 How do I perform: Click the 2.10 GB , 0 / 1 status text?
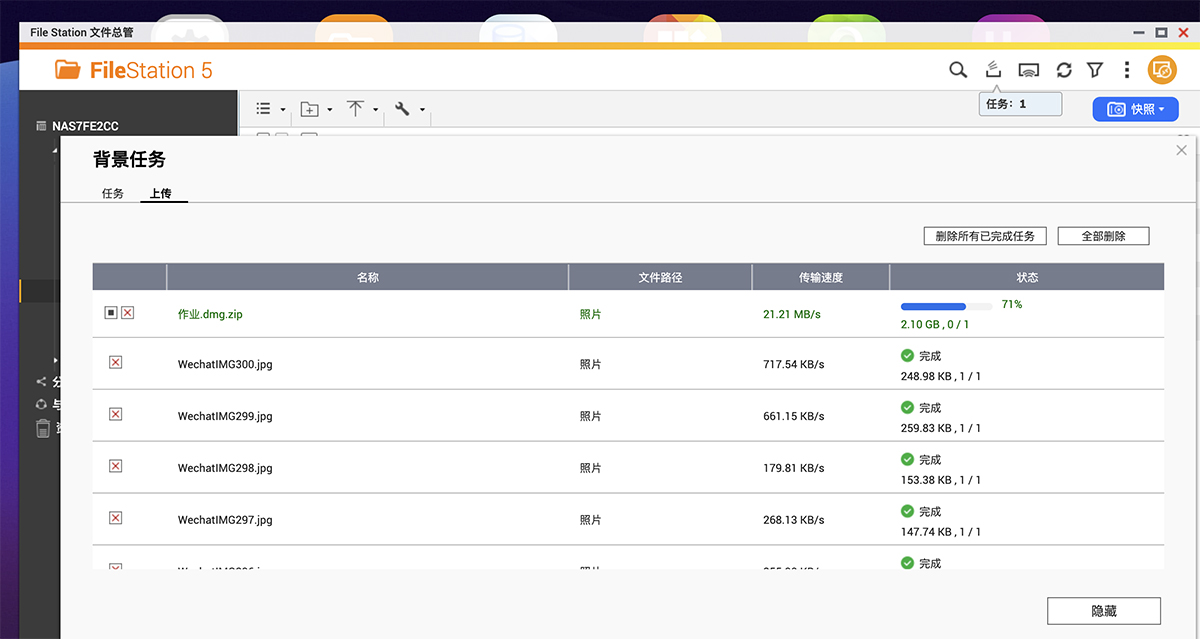[935, 324]
